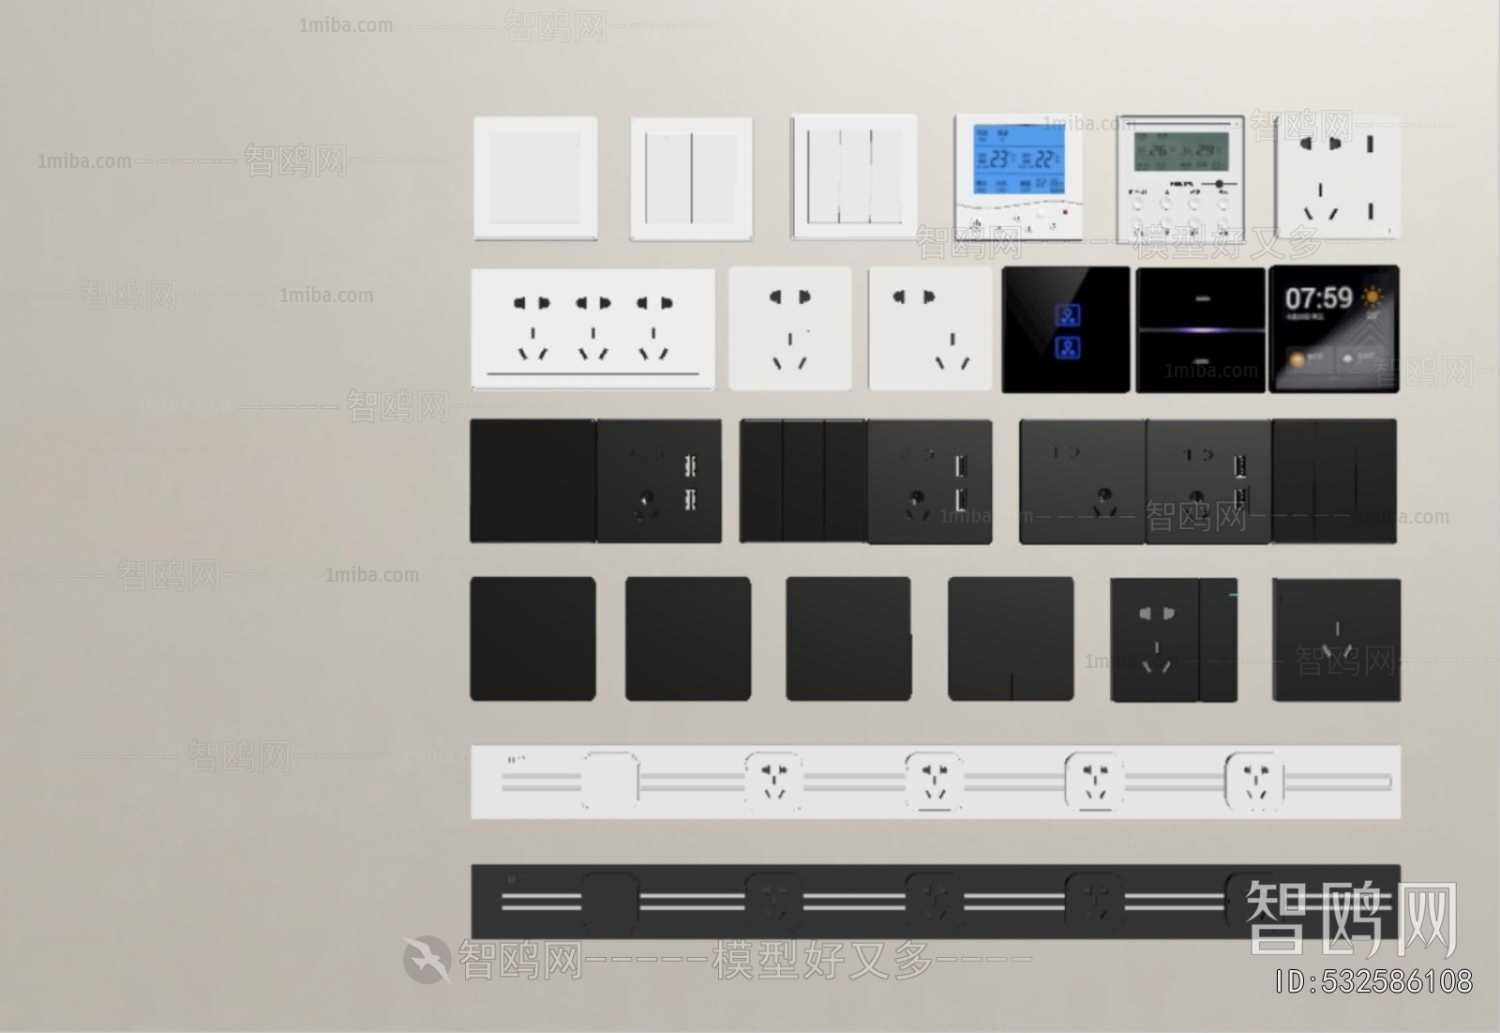The height and width of the screenshot is (1033, 1500).
Task: Tap the sun weather icon on smart panel
Action: [x=1372, y=297]
